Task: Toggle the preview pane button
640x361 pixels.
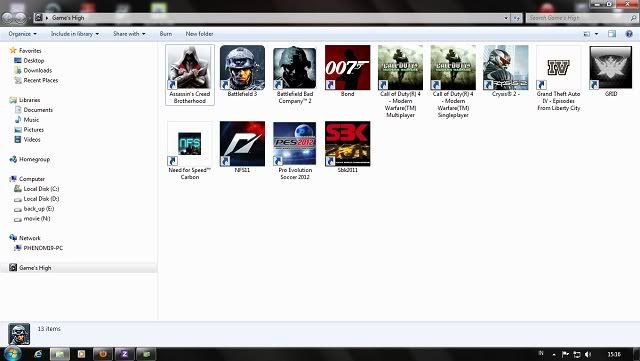Action: (x=612, y=34)
